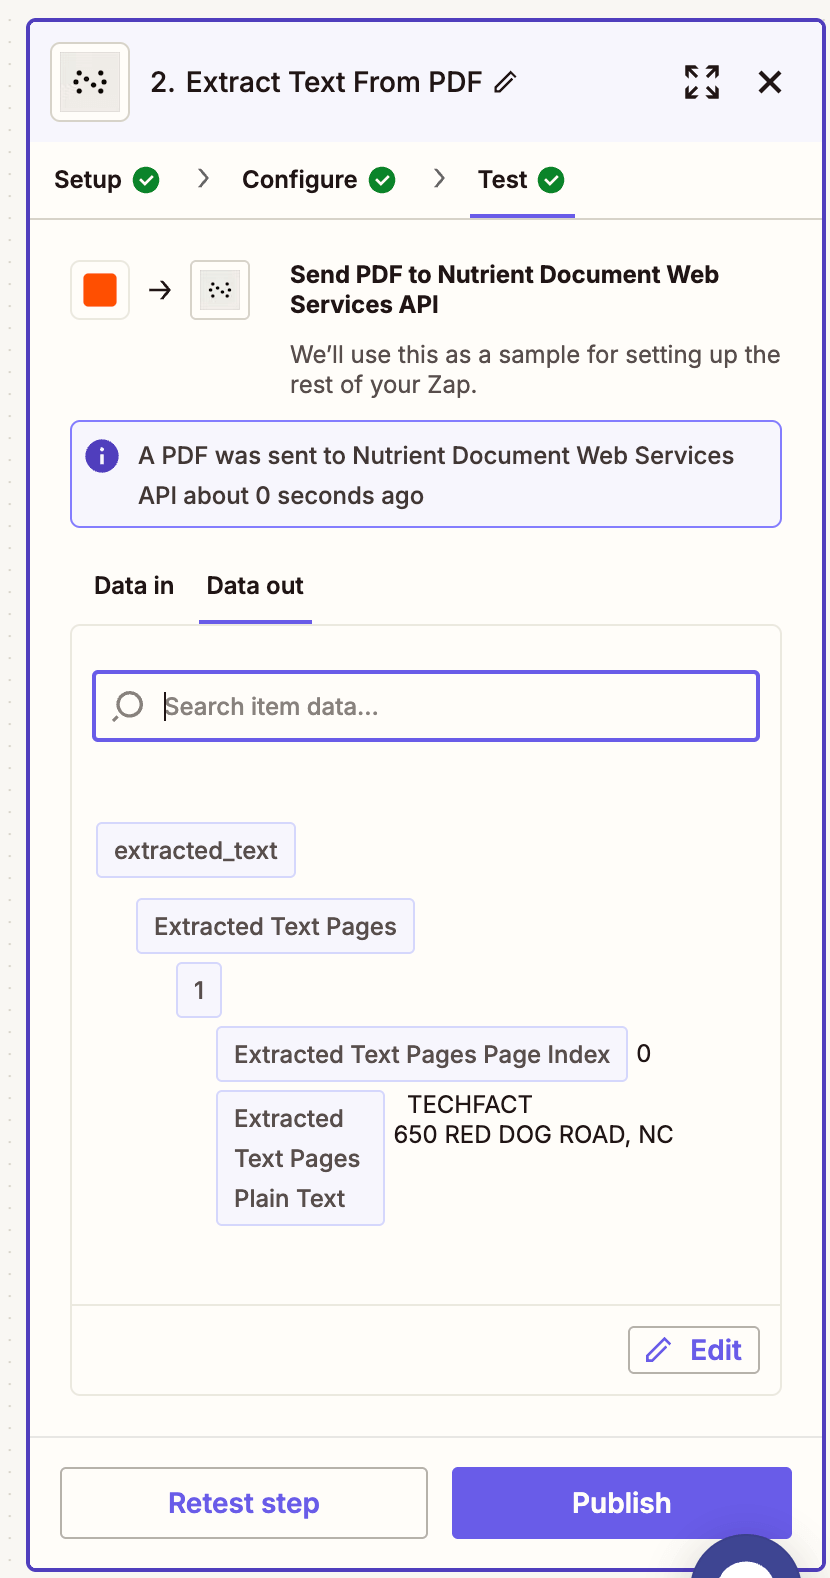Screen dimensions: 830x1578
Task: Click the magnifying glass in the search bar
Action: pyautogui.click(x=126, y=706)
